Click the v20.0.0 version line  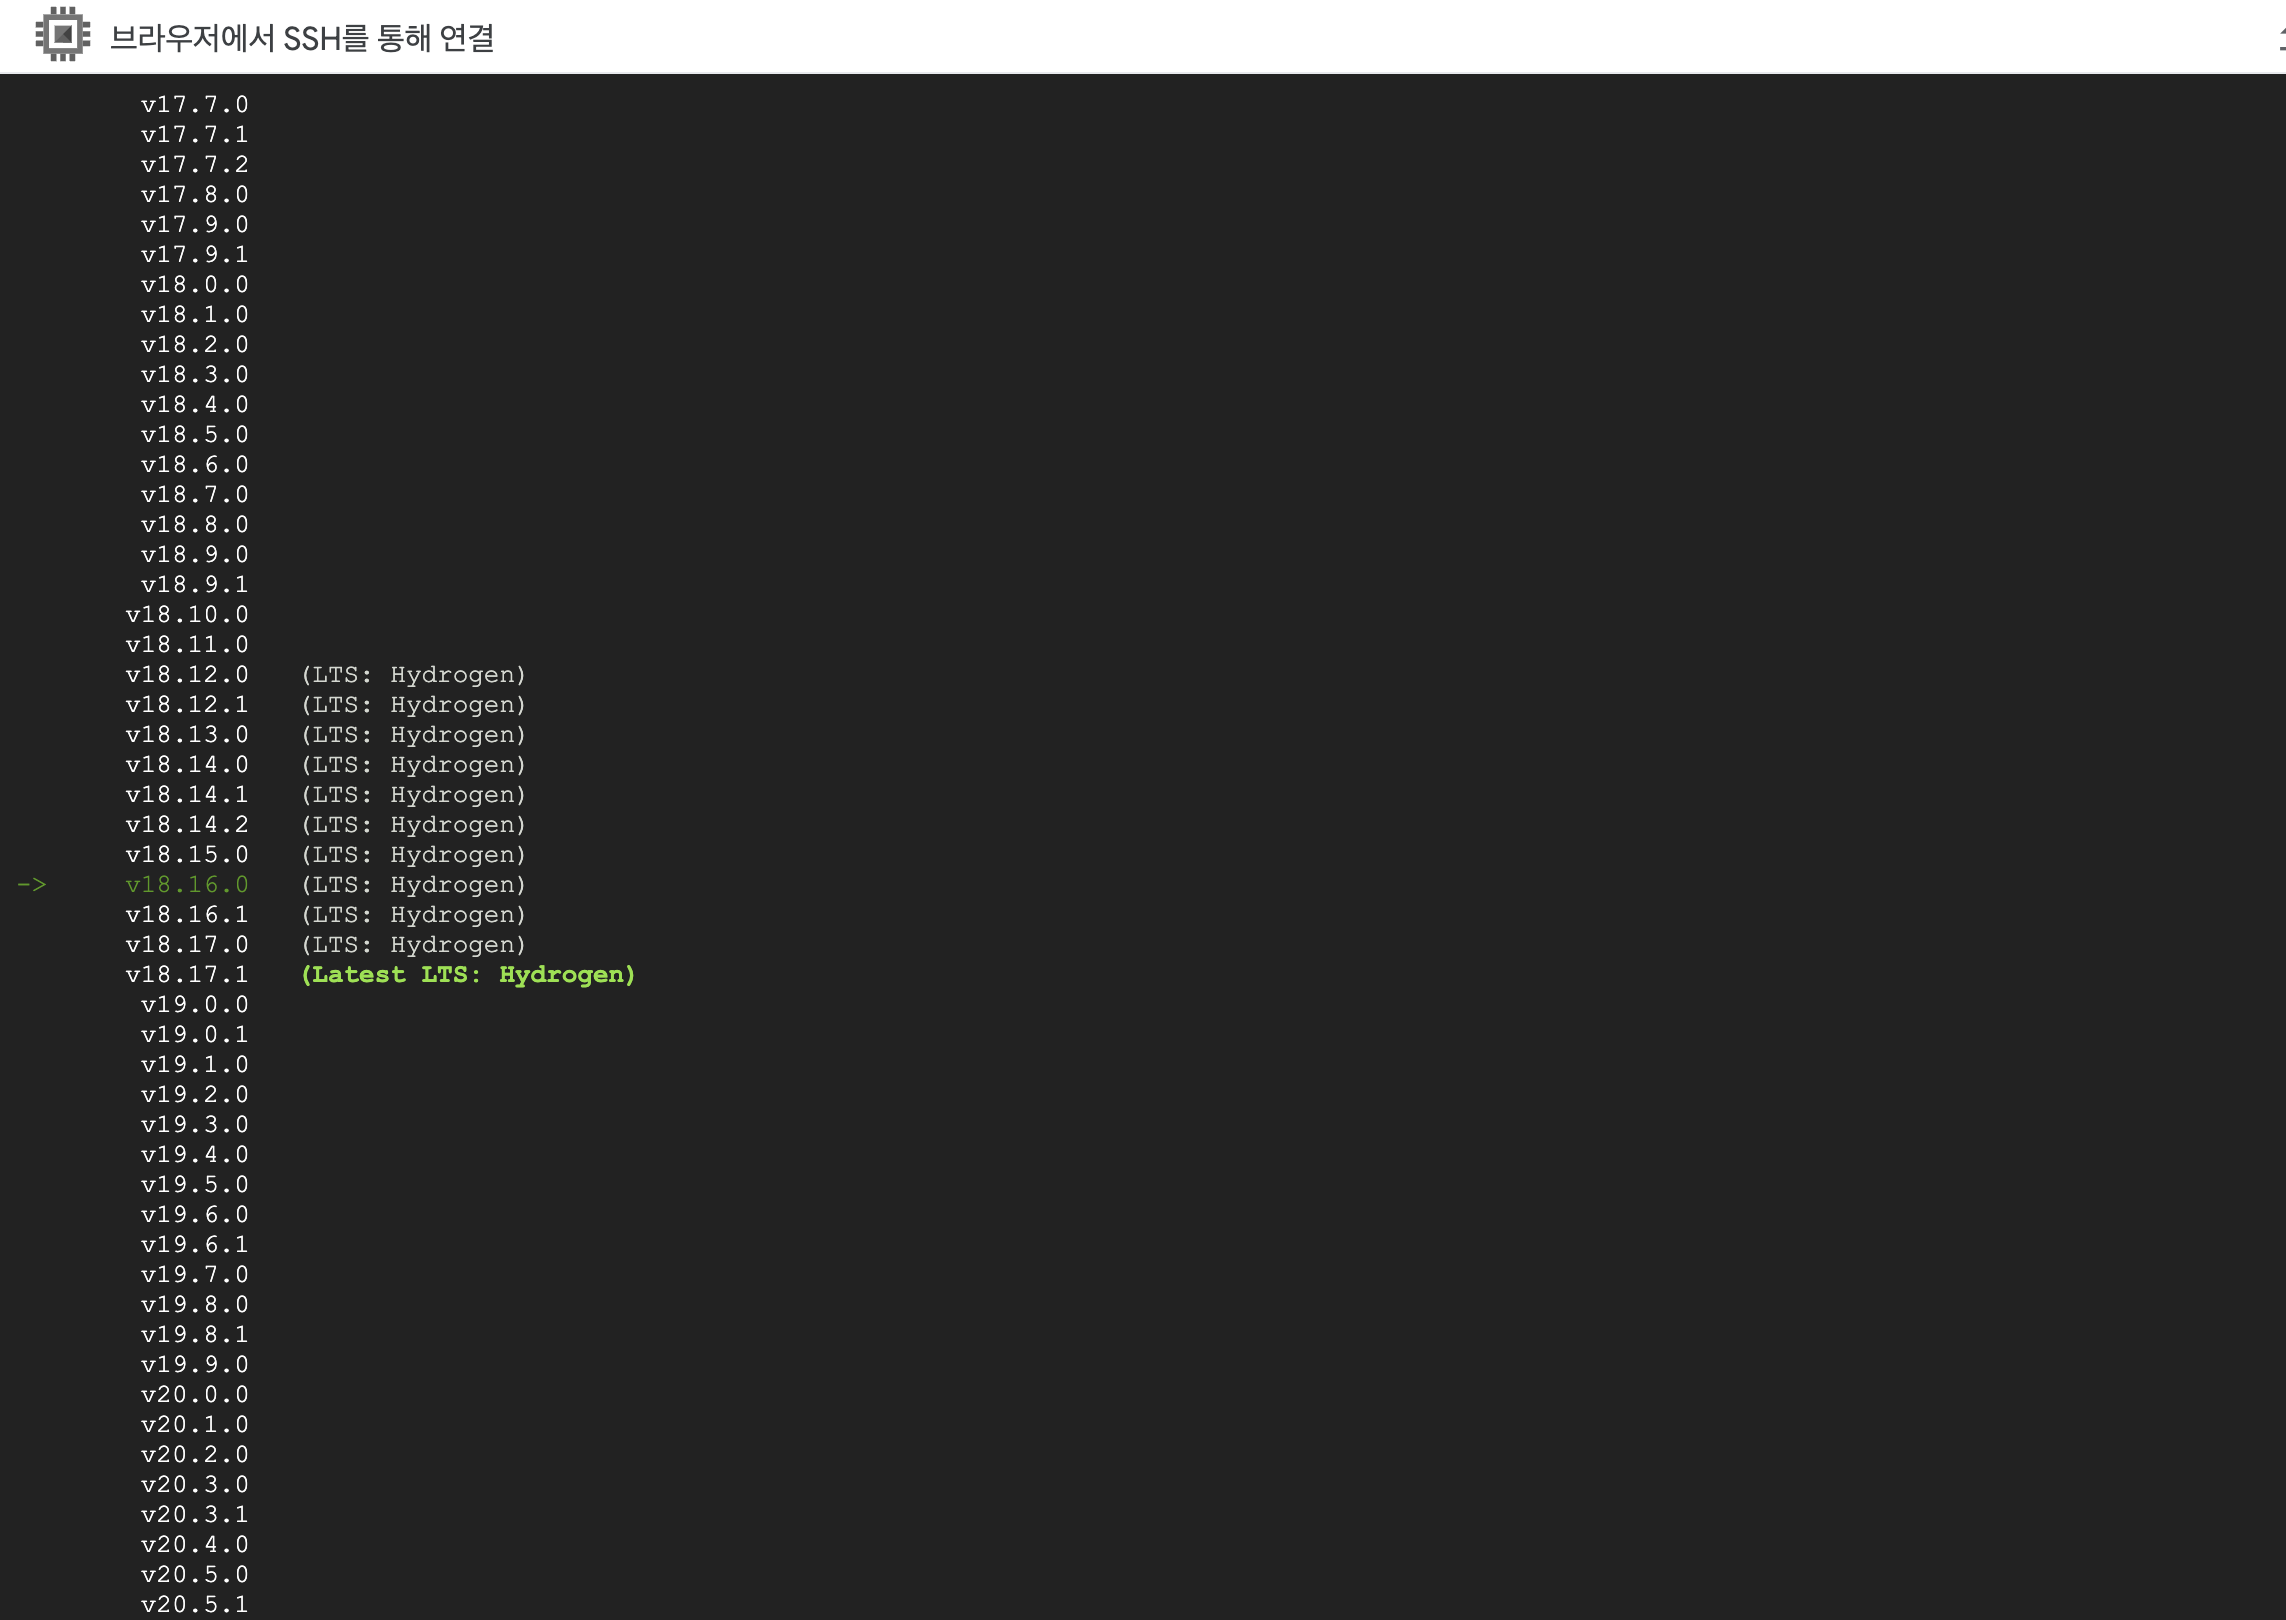[194, 1394]
